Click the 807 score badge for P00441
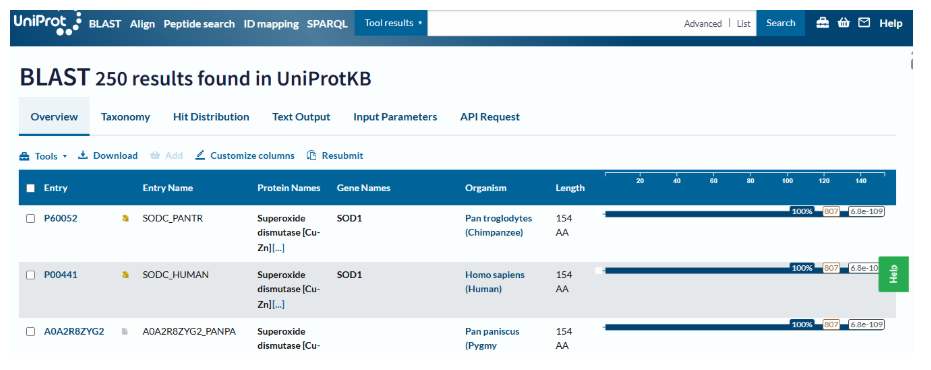This screenshot has height=370, width=931. (831, 268)
